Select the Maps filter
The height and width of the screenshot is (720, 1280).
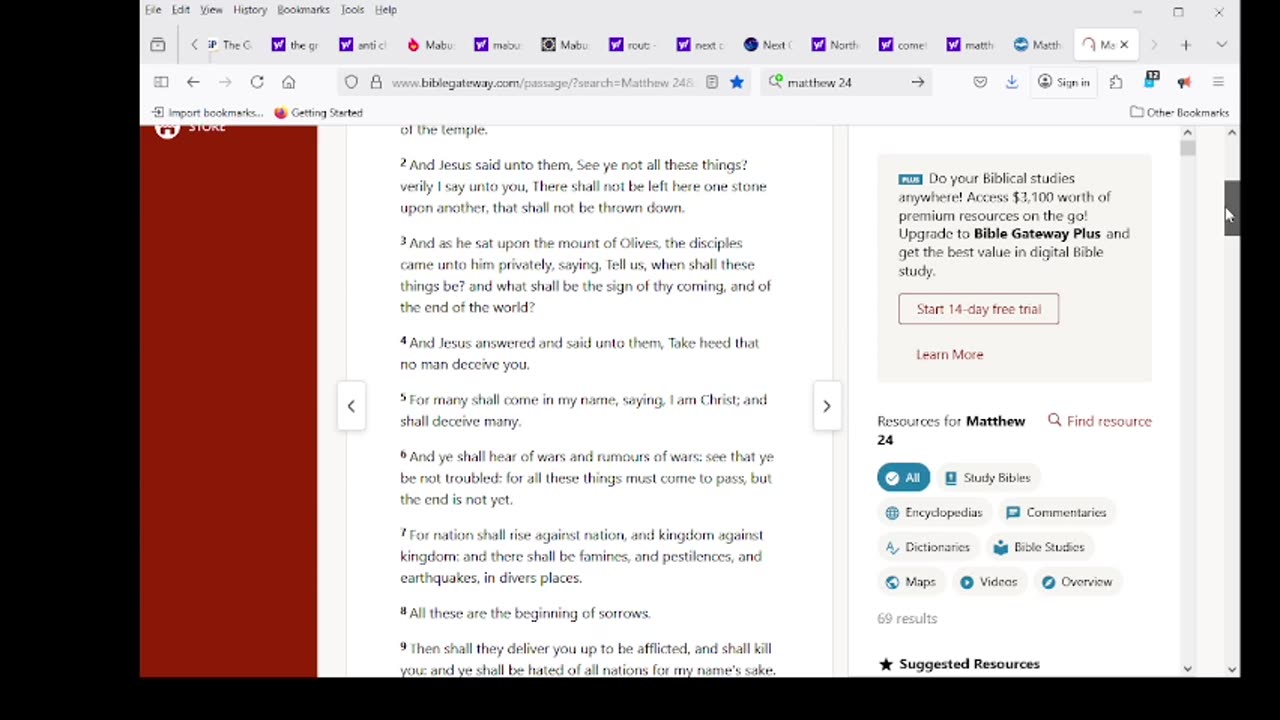(x=911, y=582)
